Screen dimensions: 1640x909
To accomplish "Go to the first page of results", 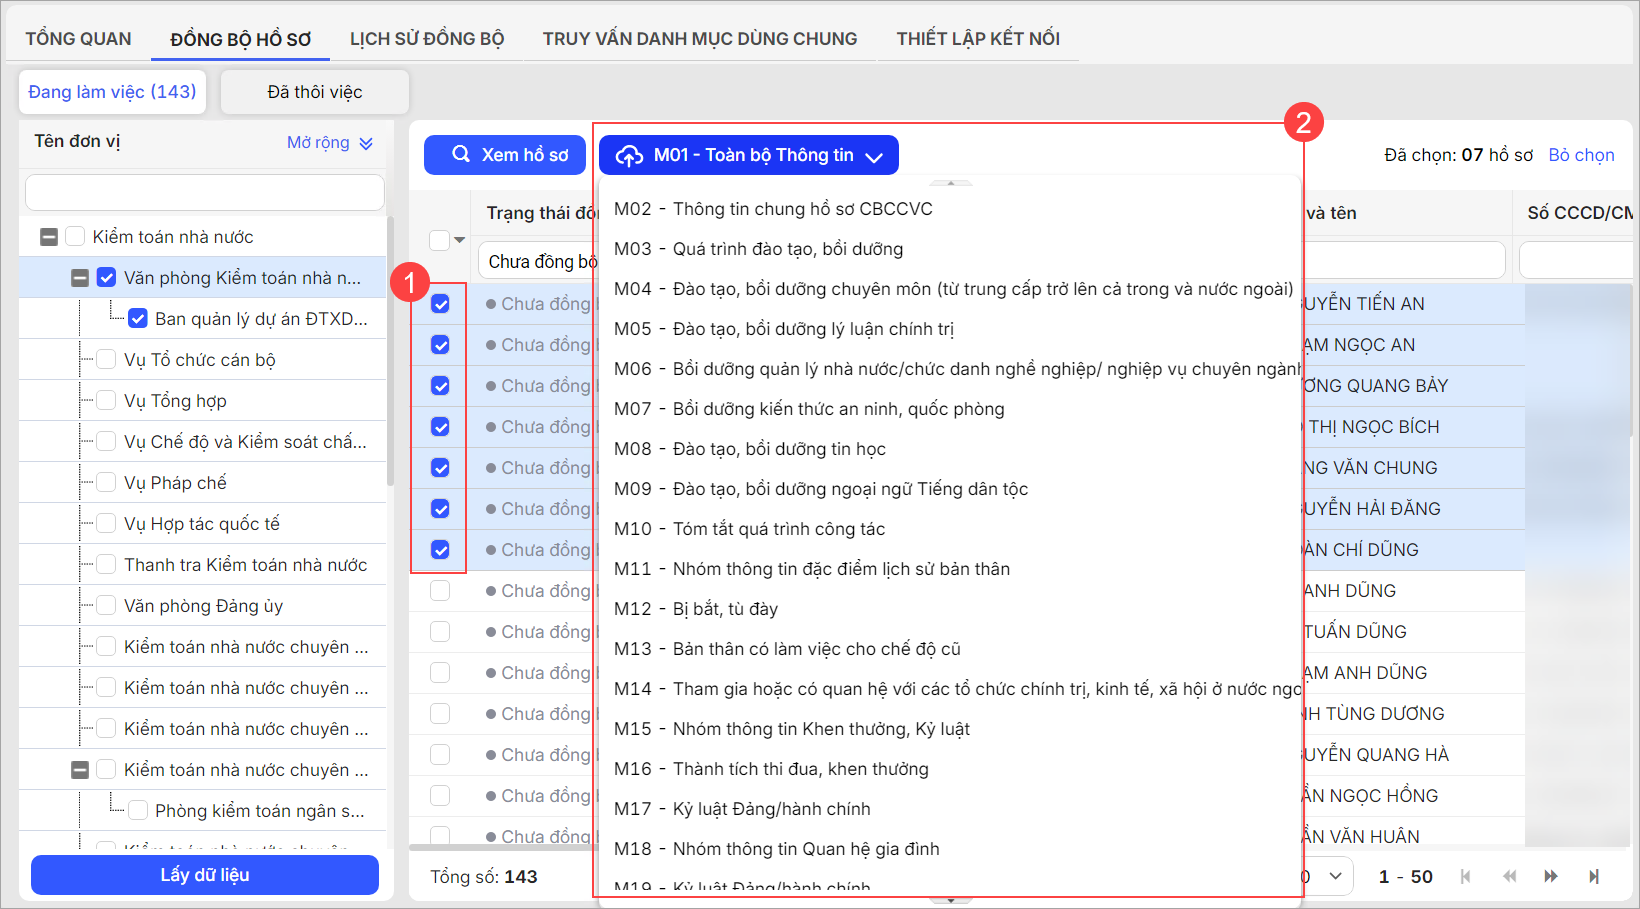I will [x=1465, y=876].
